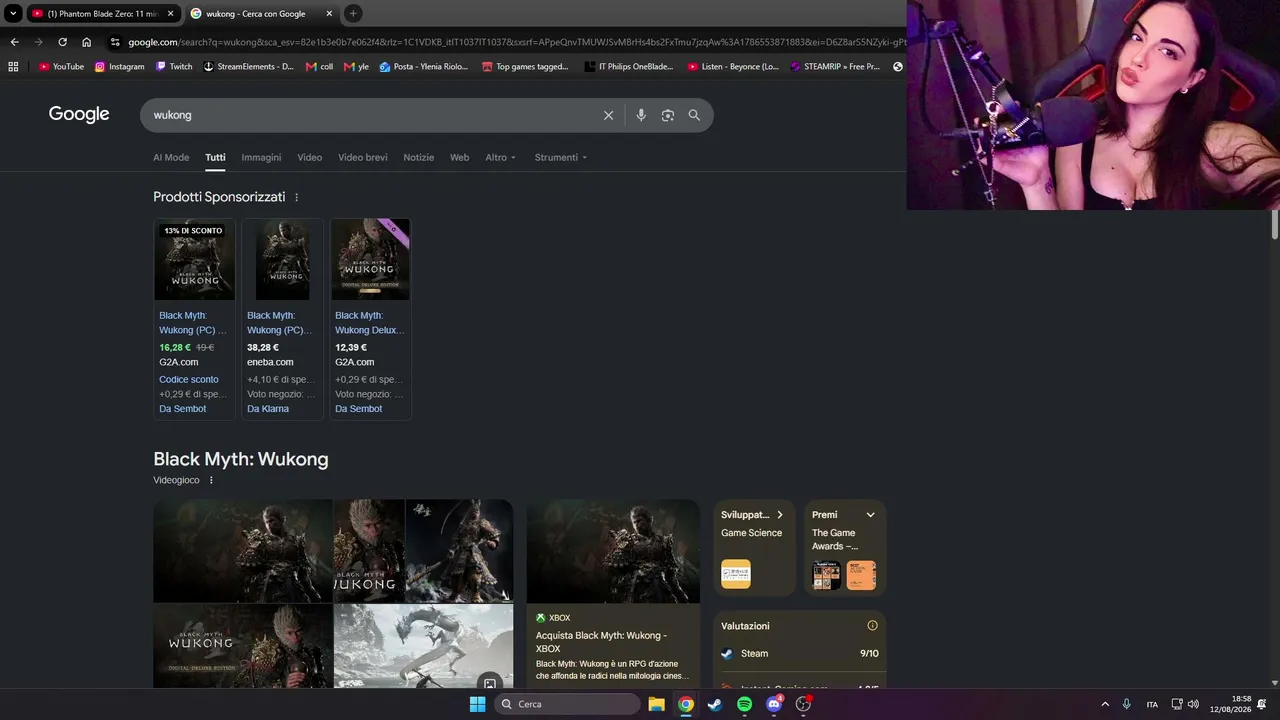The width and height of the screenshot is (1280, 720).
Task: Click the Game Science logo thumbnail
Action: coord(736,574)
